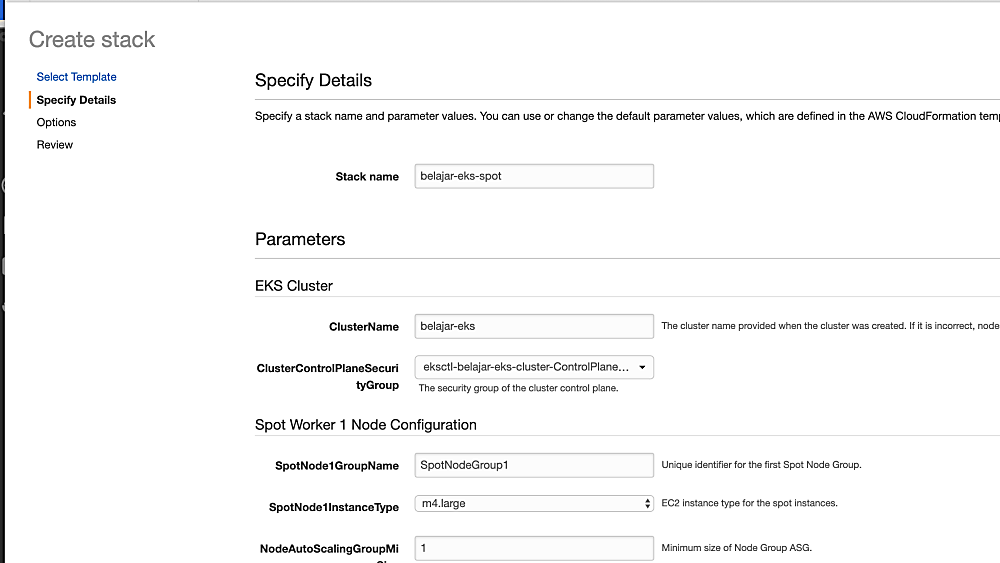Focus the ClusterName text field

(534, 326)
